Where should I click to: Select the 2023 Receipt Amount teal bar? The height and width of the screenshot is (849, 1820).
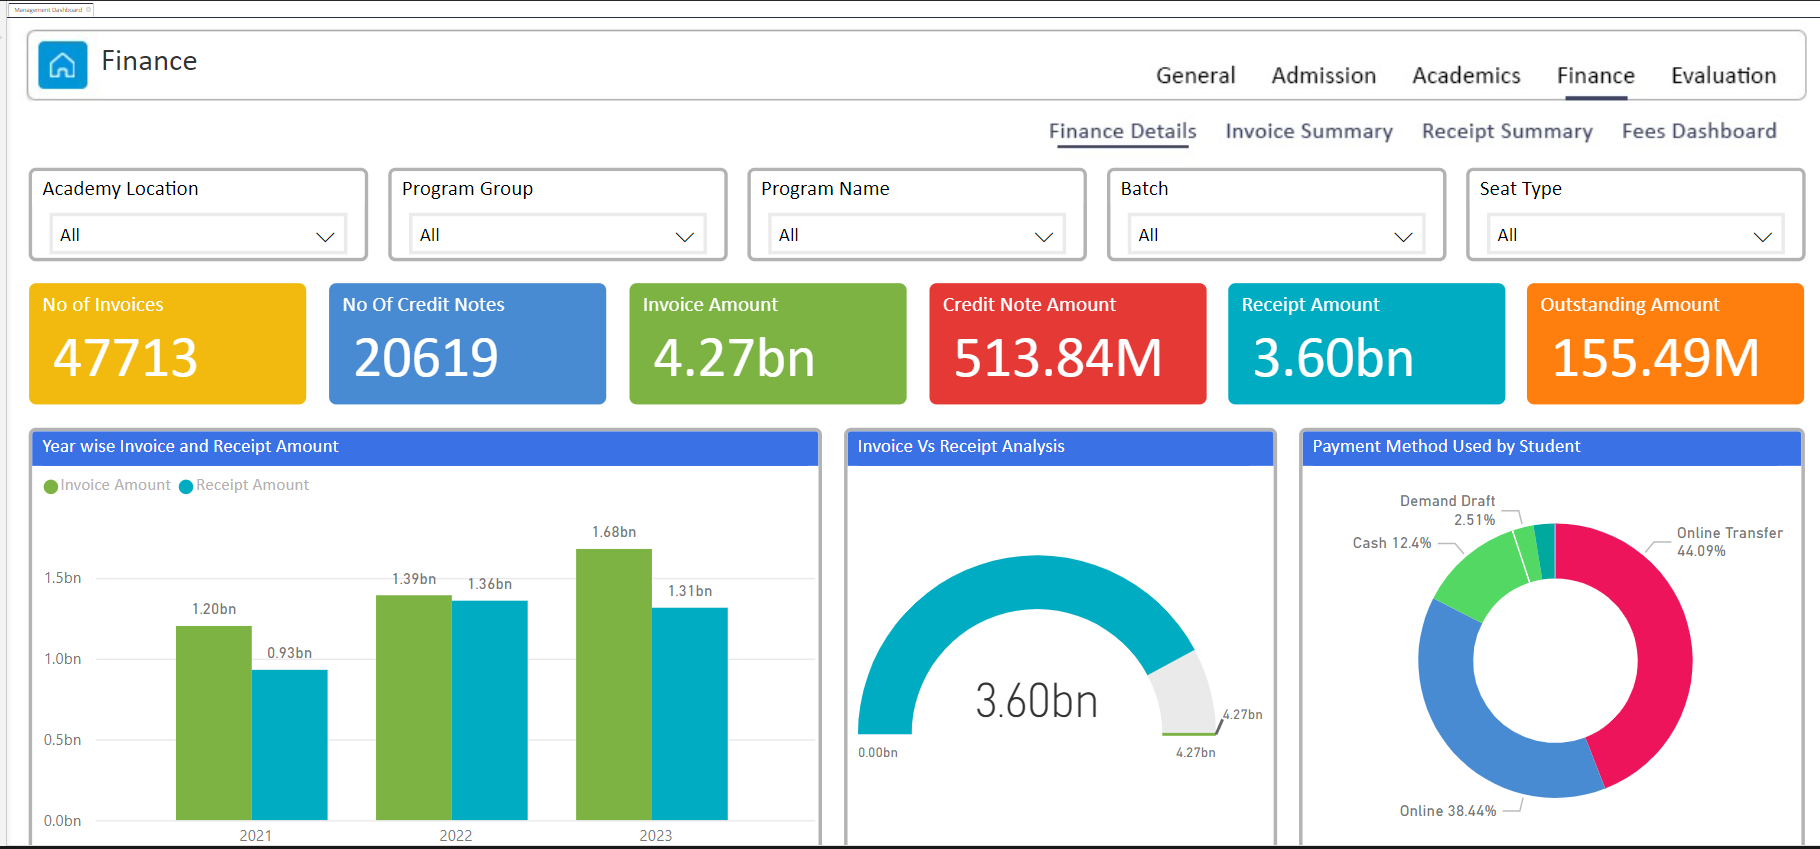[x=689, y=714]
